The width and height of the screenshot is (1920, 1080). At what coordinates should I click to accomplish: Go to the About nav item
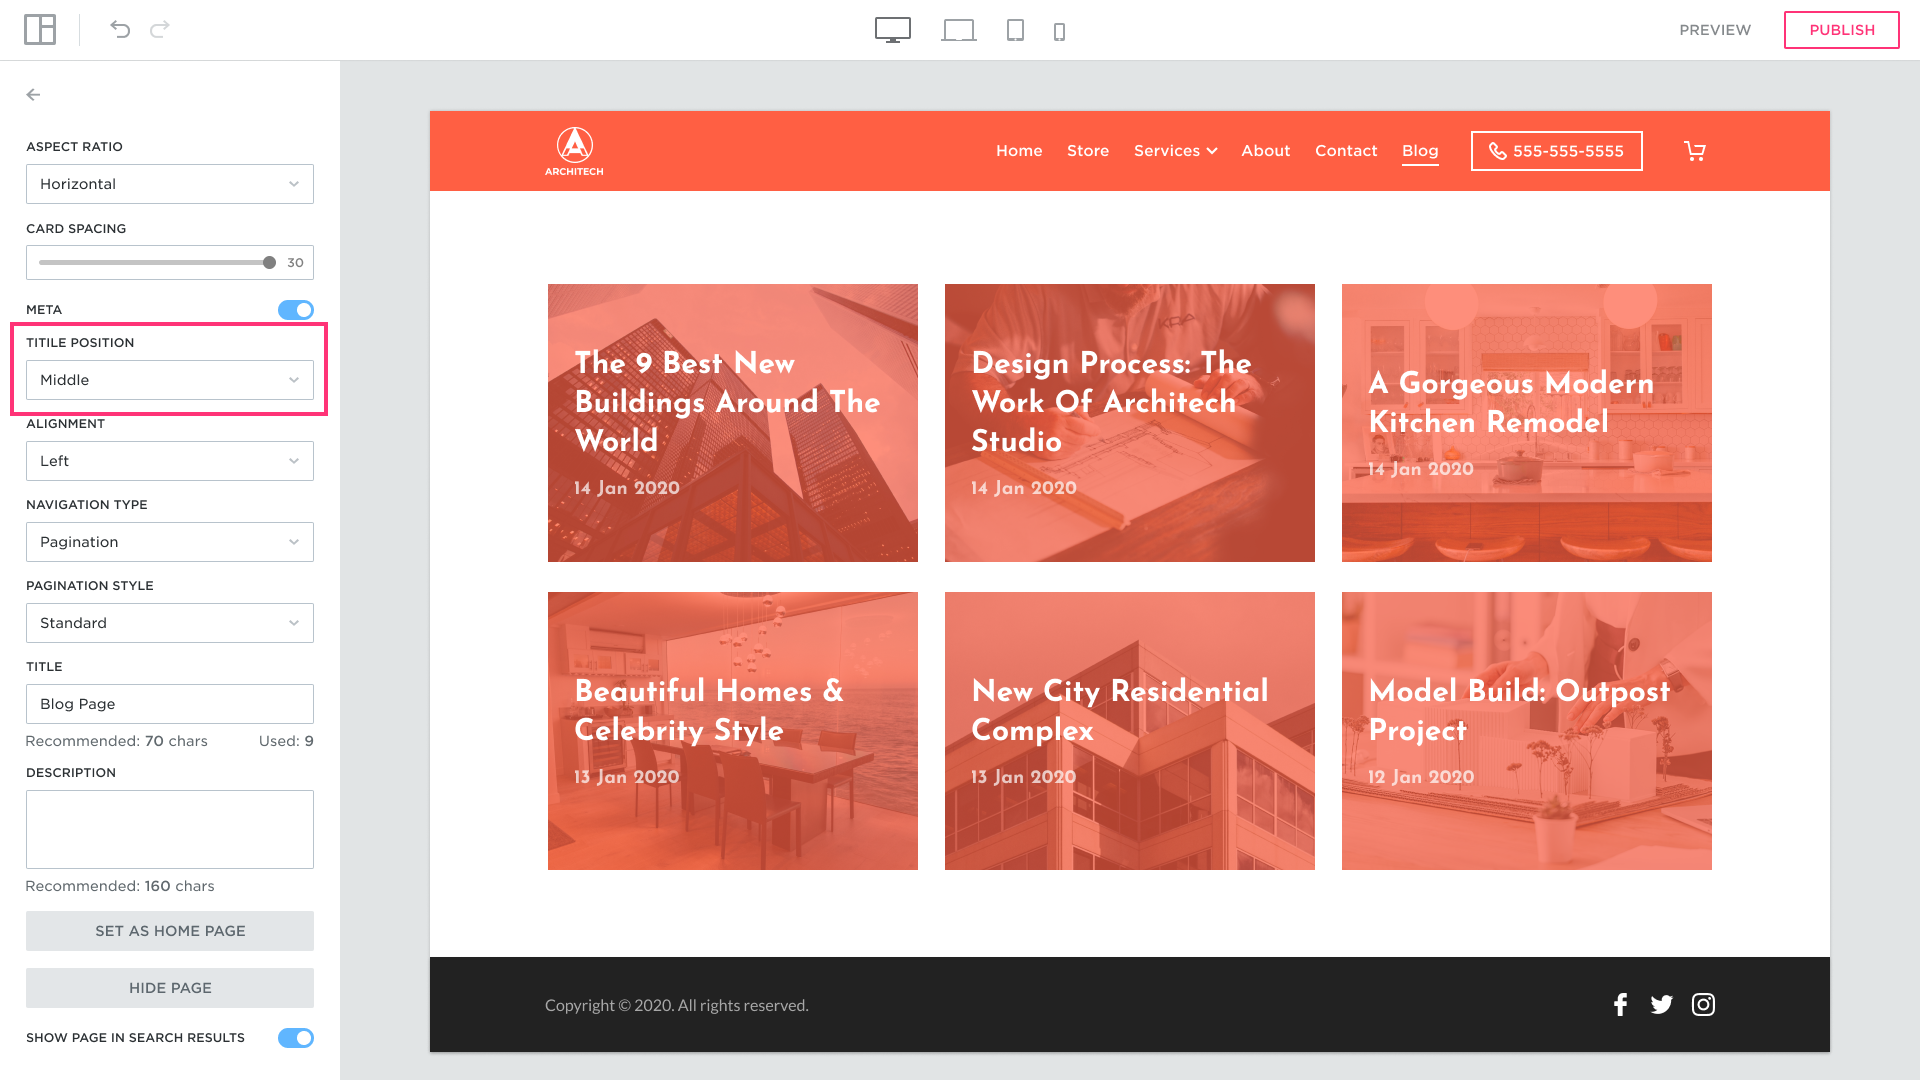1265,151
